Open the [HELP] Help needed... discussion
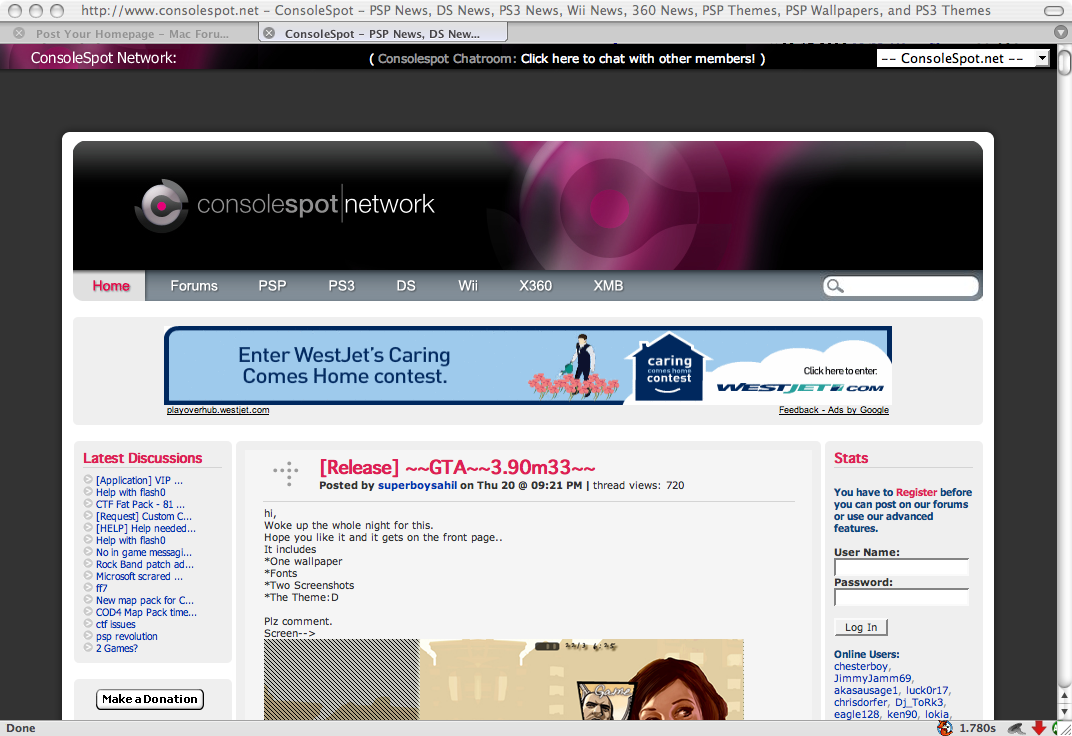The height and width of the screenshot is (736, 1072). pyautogui.click(x=146, y=528)
